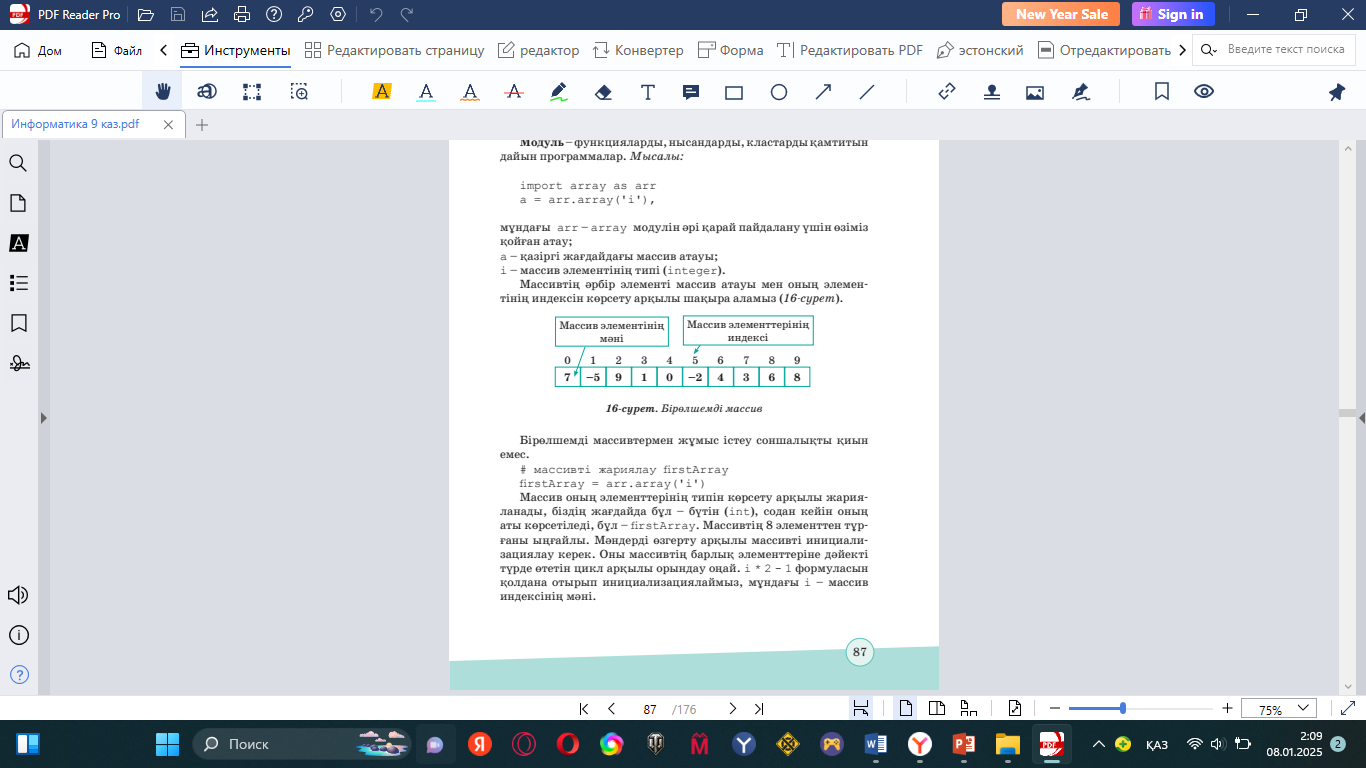Show page thumbnails panel in sidebar
Screen dimensions: 1366x768
(x=18, y=203)
